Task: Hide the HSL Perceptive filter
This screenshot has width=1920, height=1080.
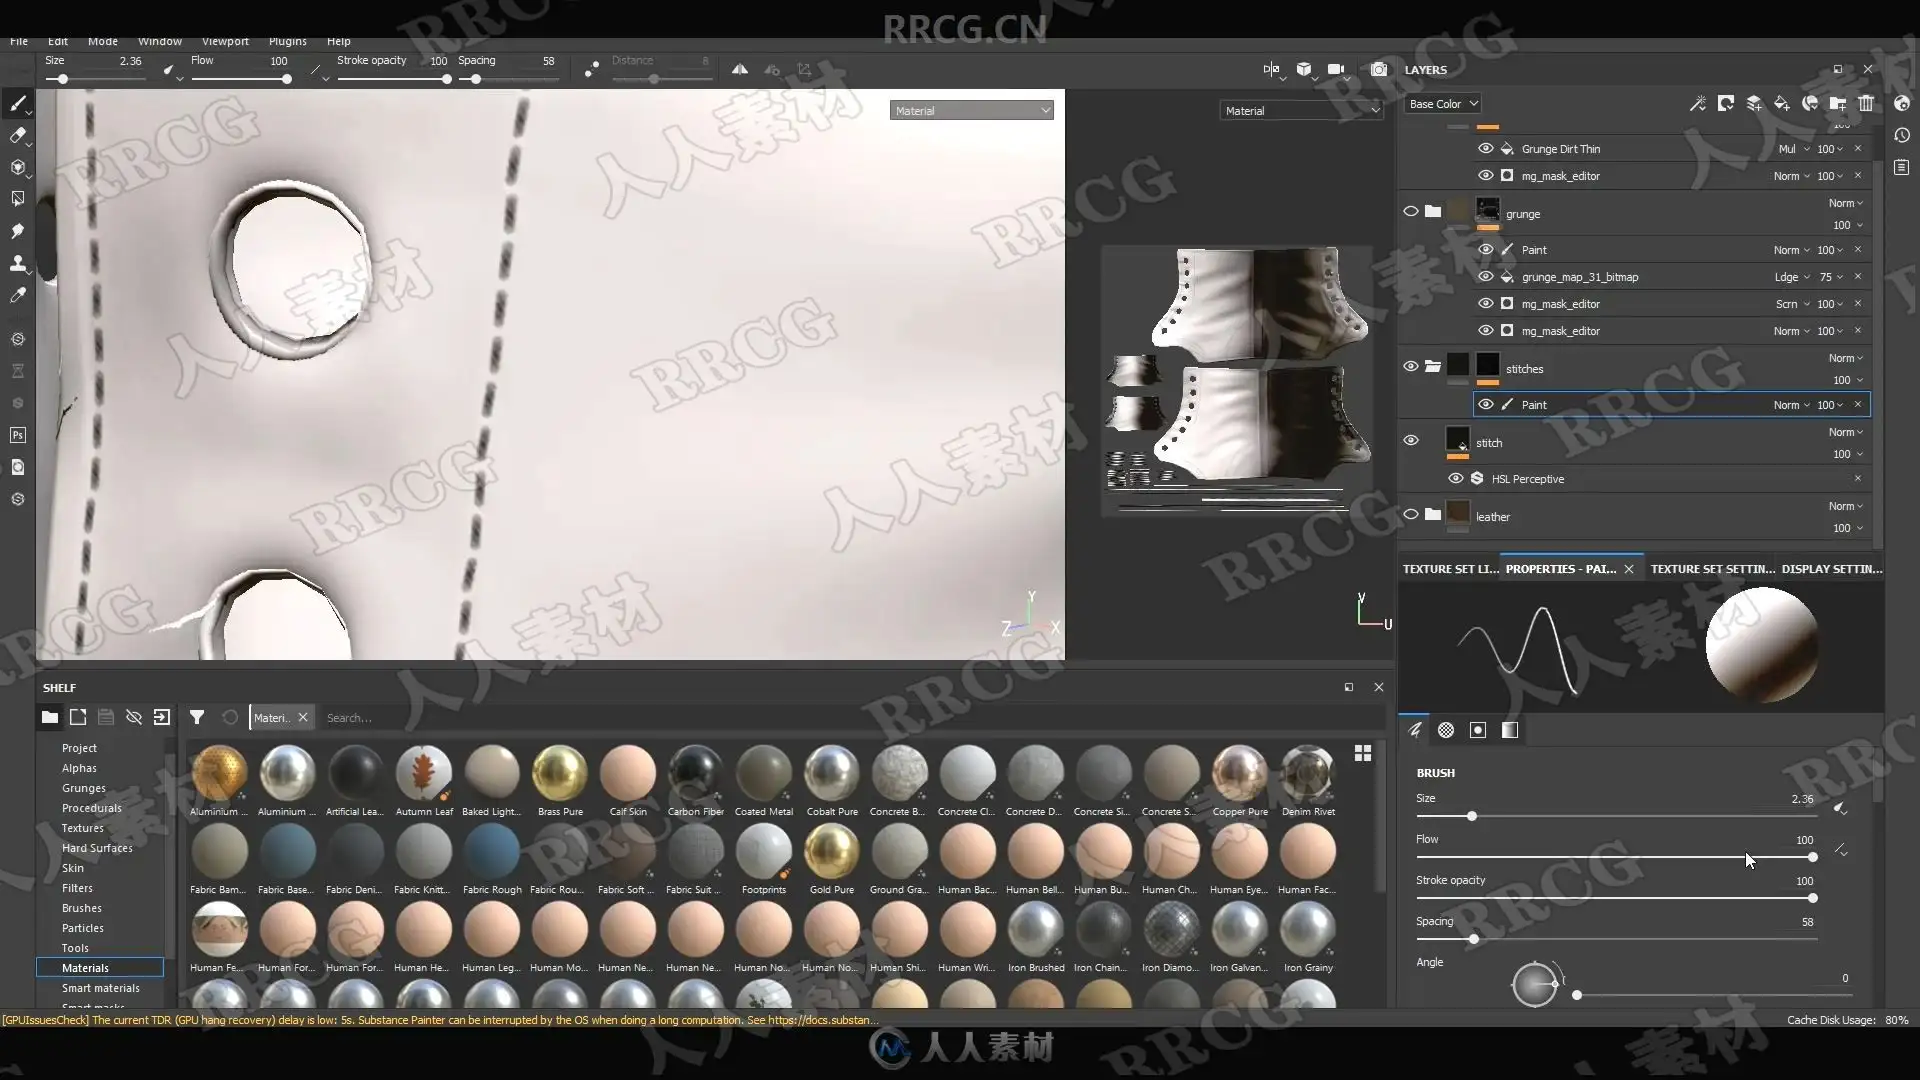Action: pos(1456,478)
